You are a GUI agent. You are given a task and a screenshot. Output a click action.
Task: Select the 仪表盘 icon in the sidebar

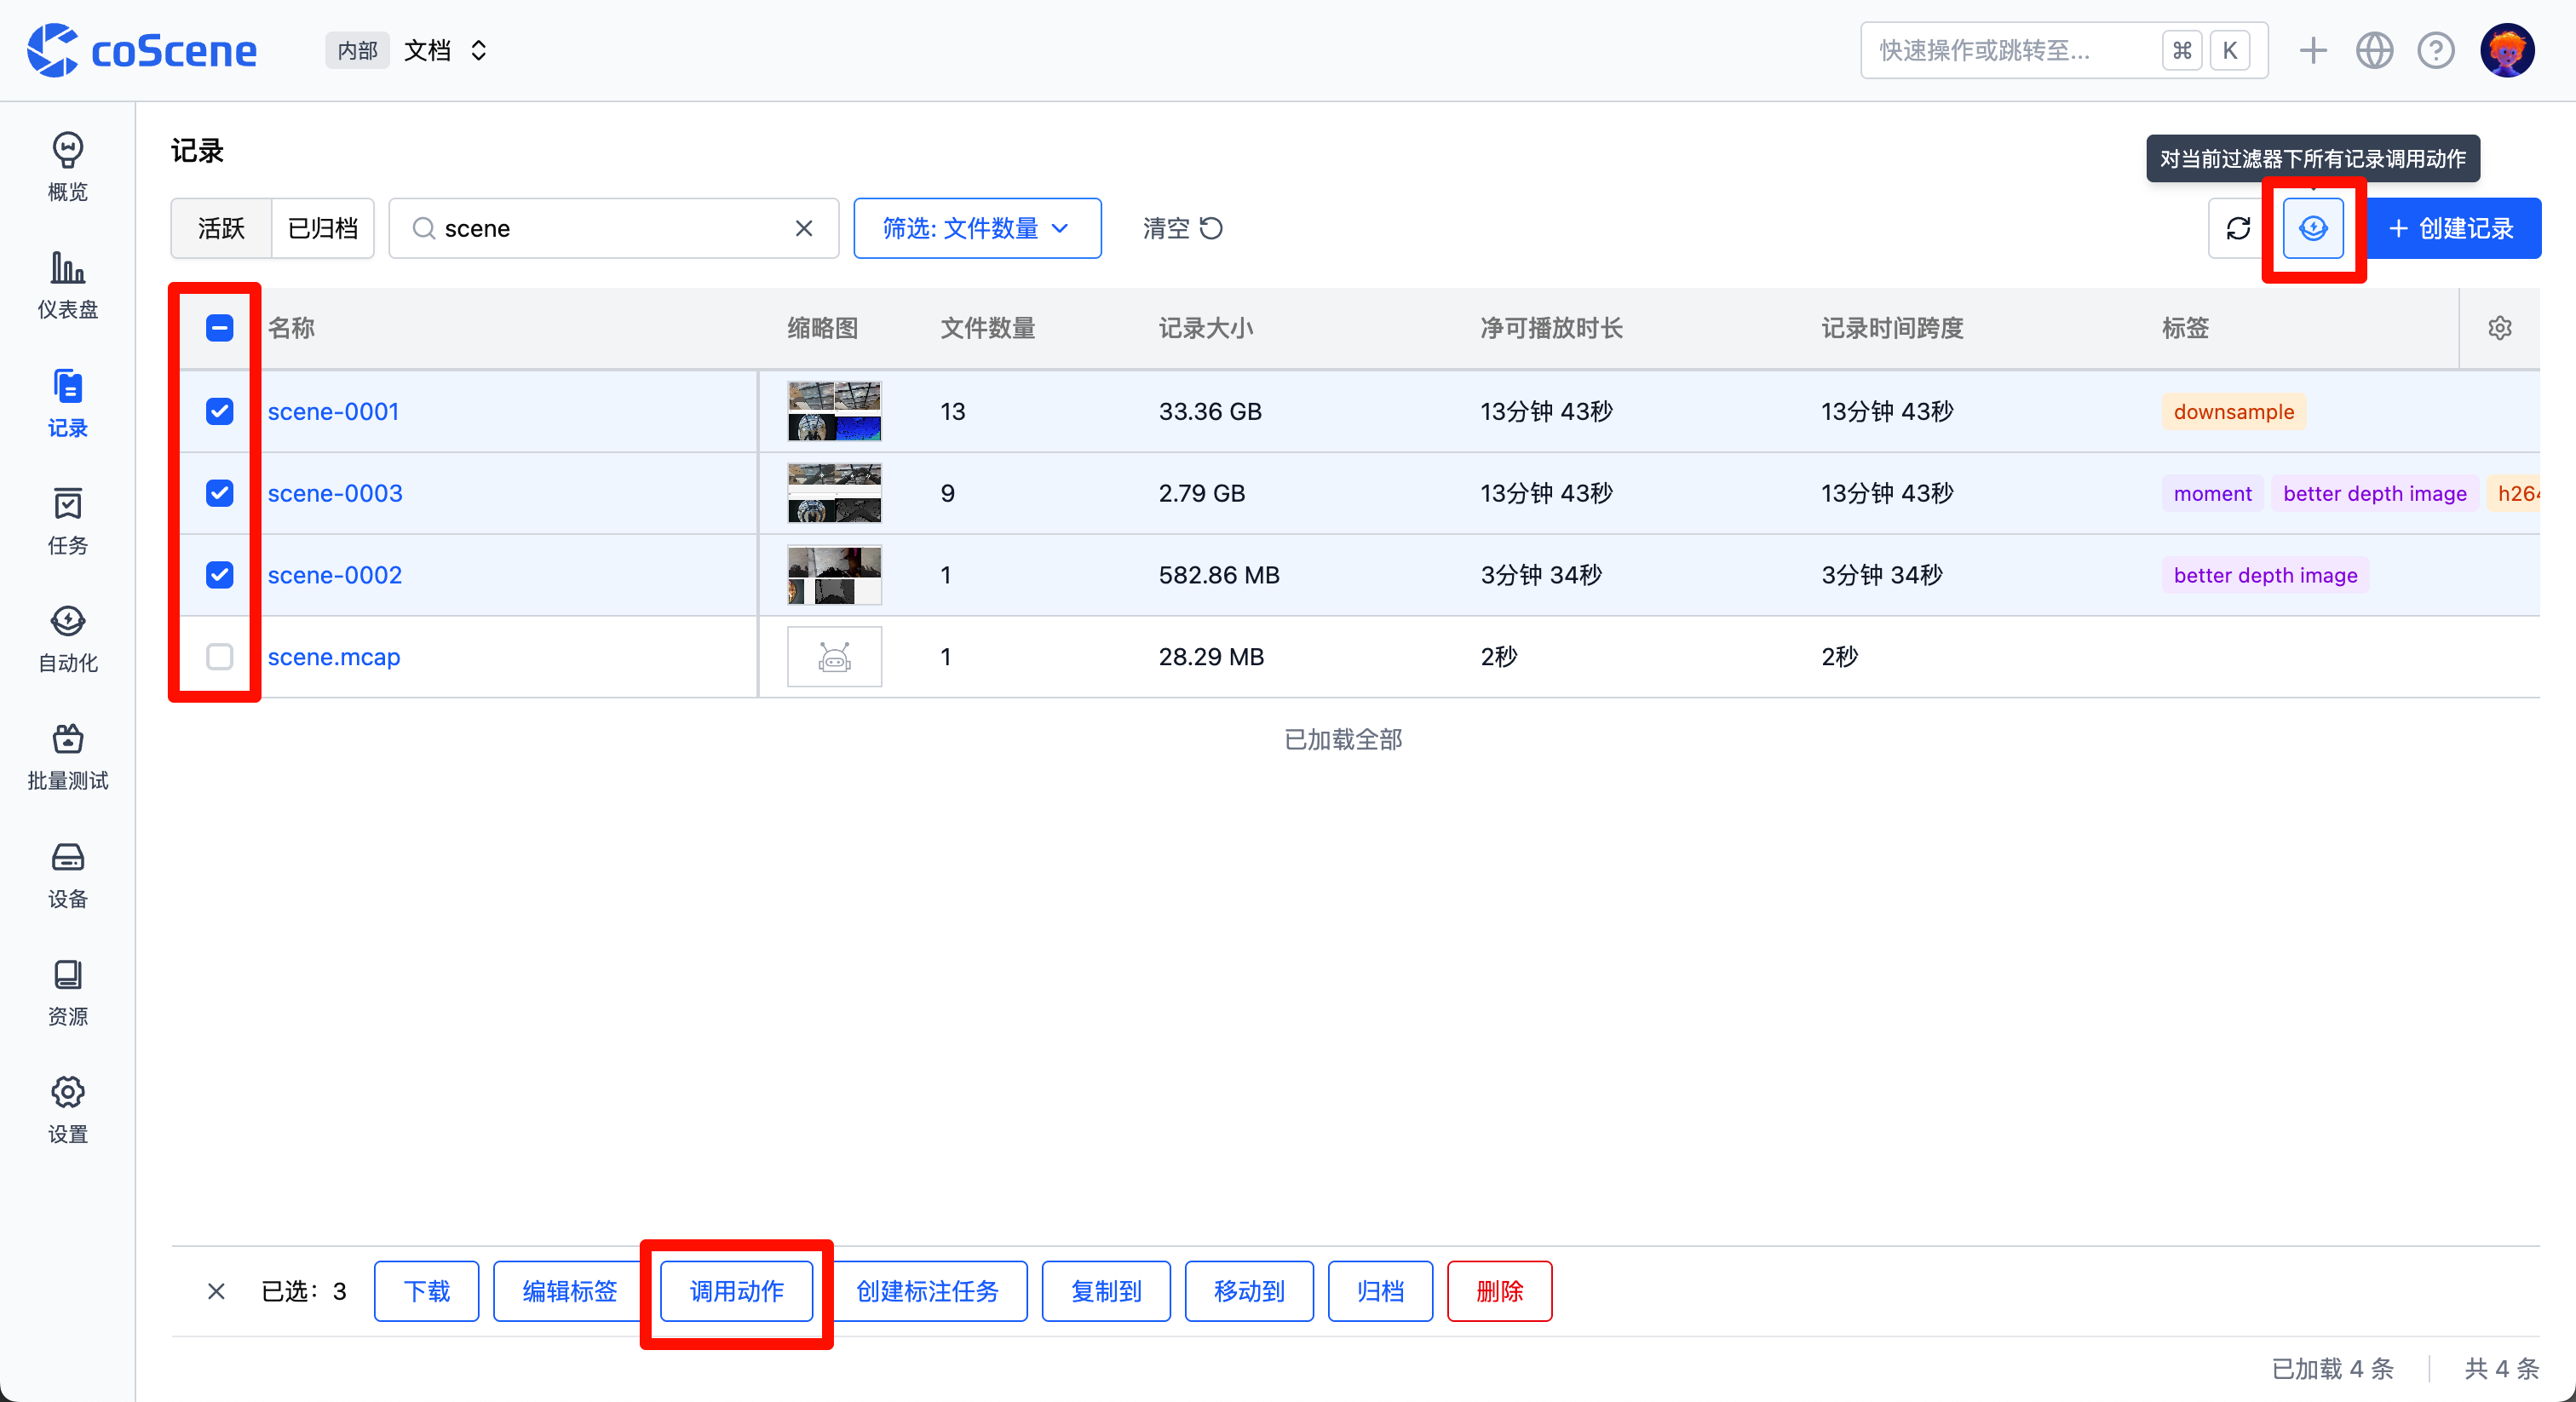point(66,284)
